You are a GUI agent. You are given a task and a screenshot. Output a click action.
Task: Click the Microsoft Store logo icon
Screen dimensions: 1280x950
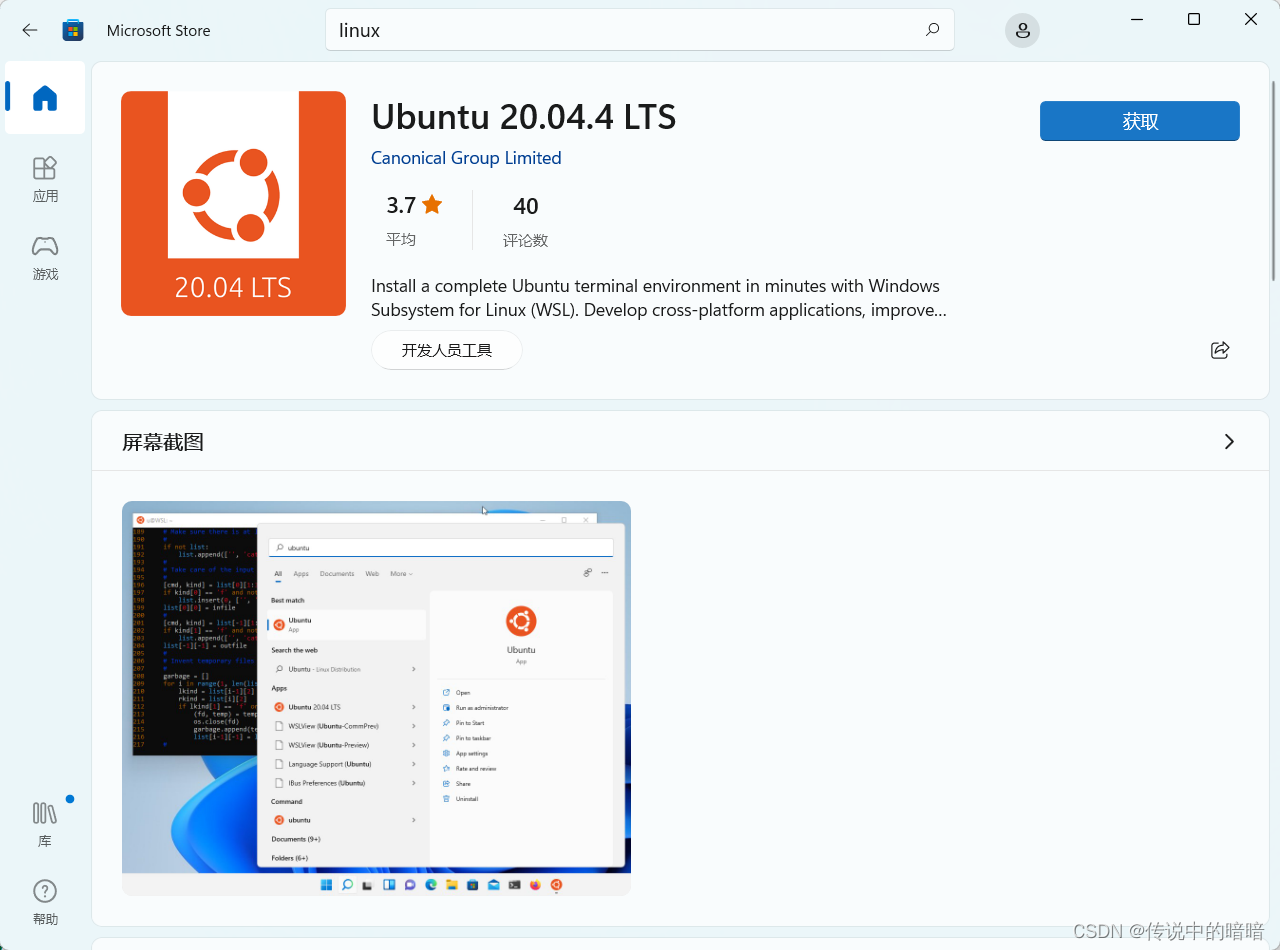click(73, 30)
